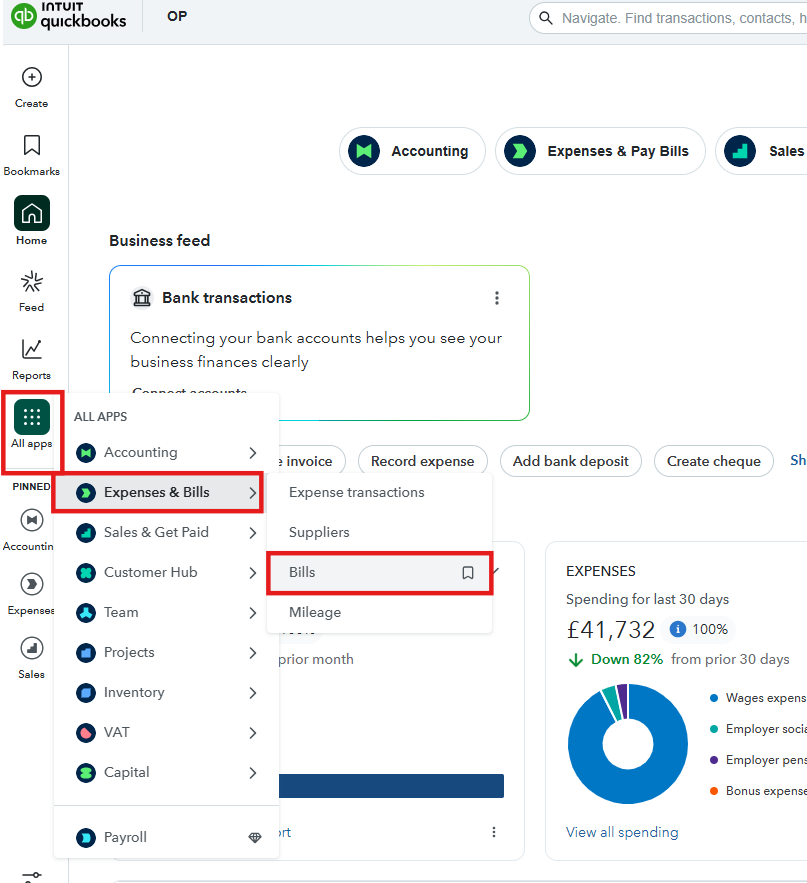807x883 pixels.
Task: Click Add bank deposit button
Action: point(570,461)
